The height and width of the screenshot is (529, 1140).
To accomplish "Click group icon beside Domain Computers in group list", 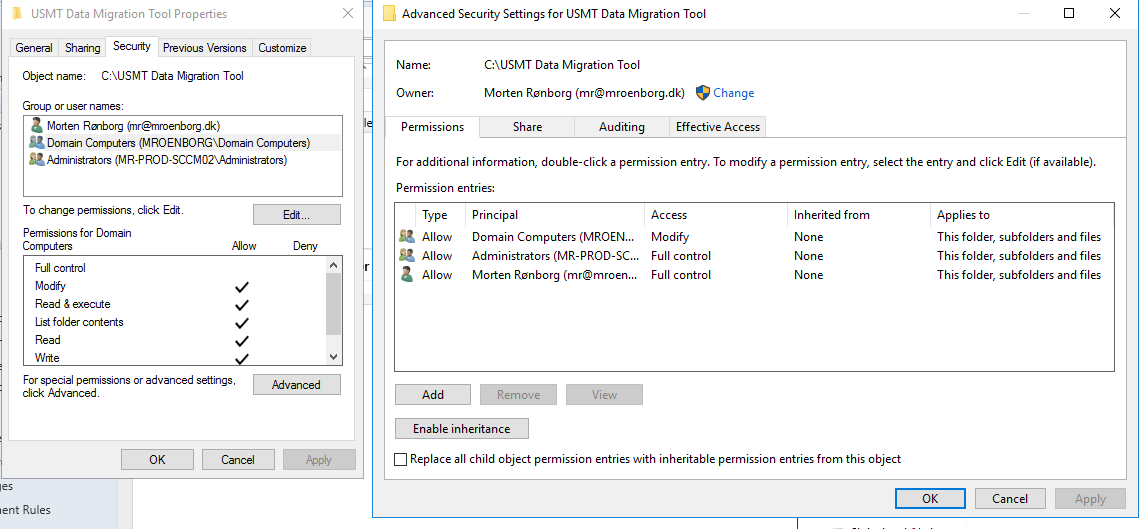I will [36, 142].
